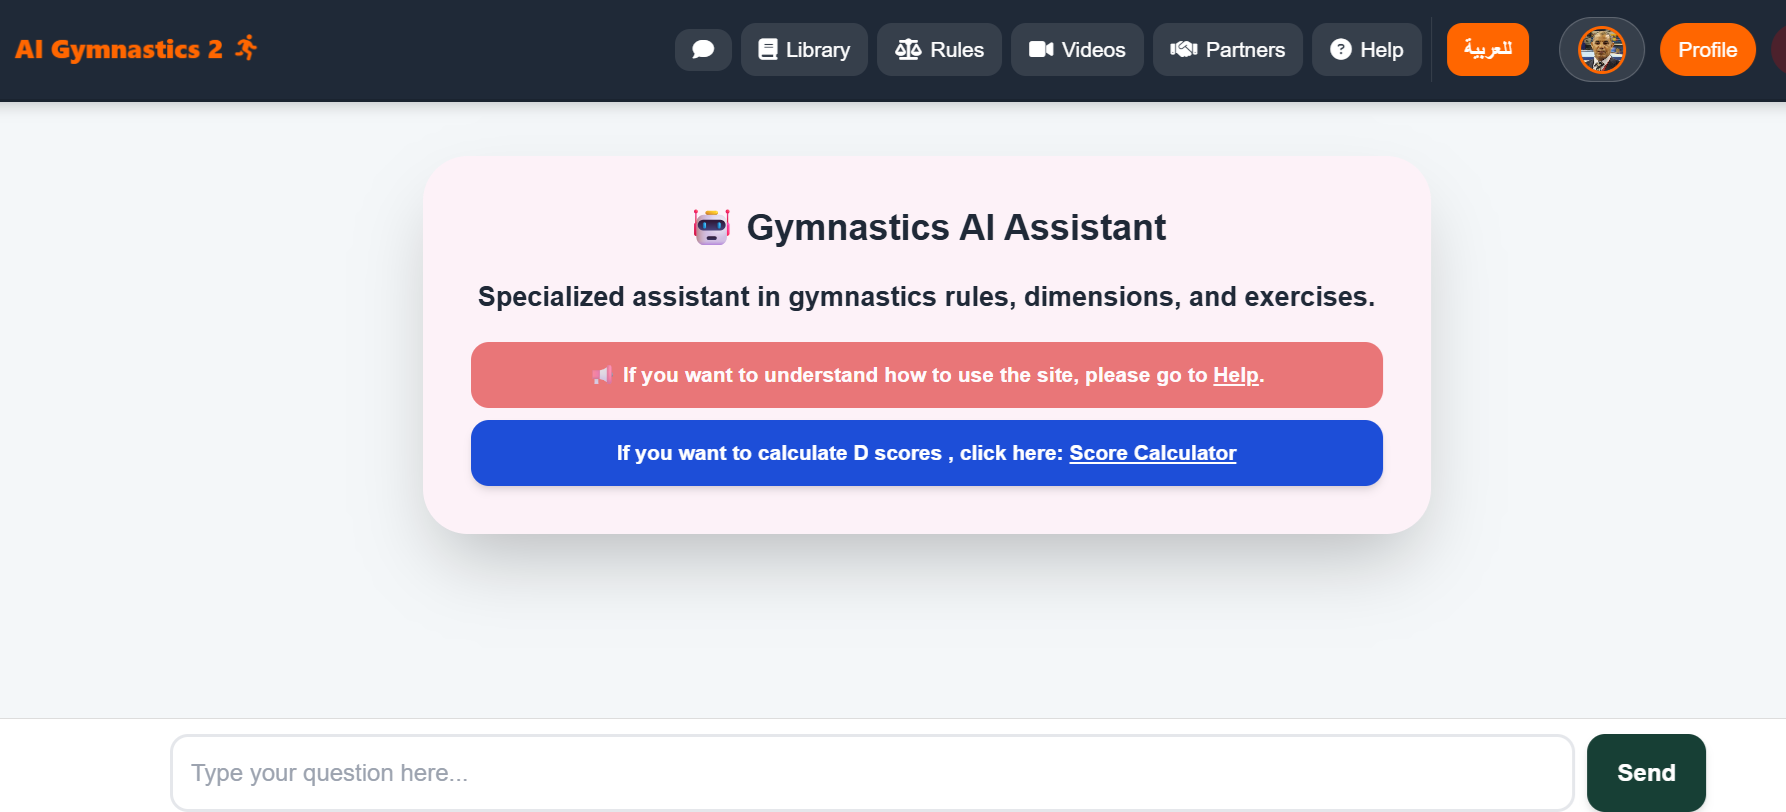Click the running gymnast icon in the logo
The width and height of the screenshot is (1786, 812).
[x=246, y=48]
